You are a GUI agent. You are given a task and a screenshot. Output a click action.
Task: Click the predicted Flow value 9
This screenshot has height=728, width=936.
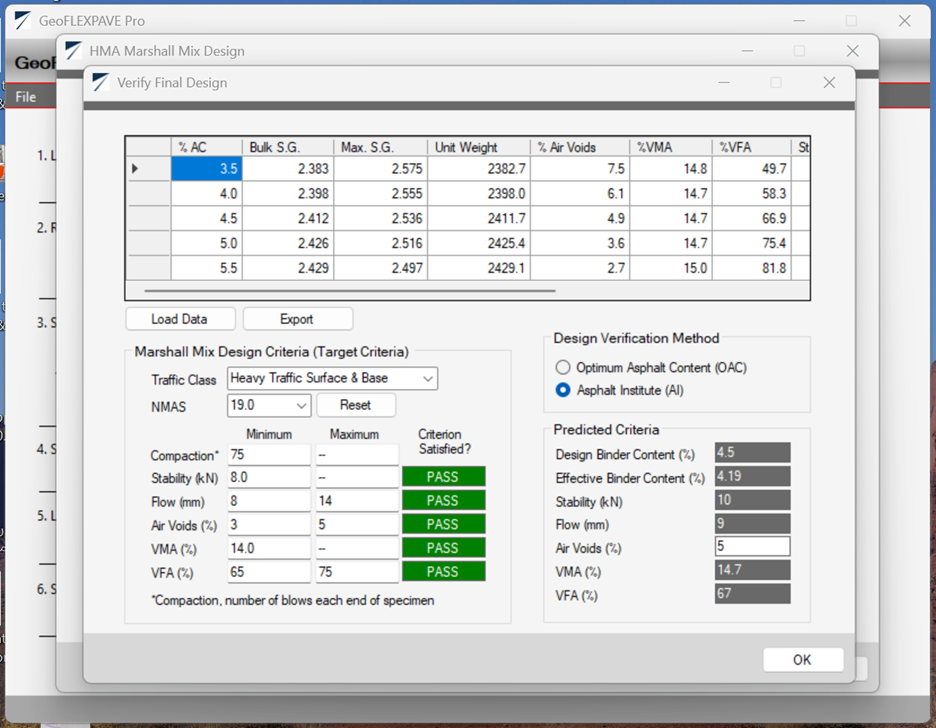pos(752,523)
